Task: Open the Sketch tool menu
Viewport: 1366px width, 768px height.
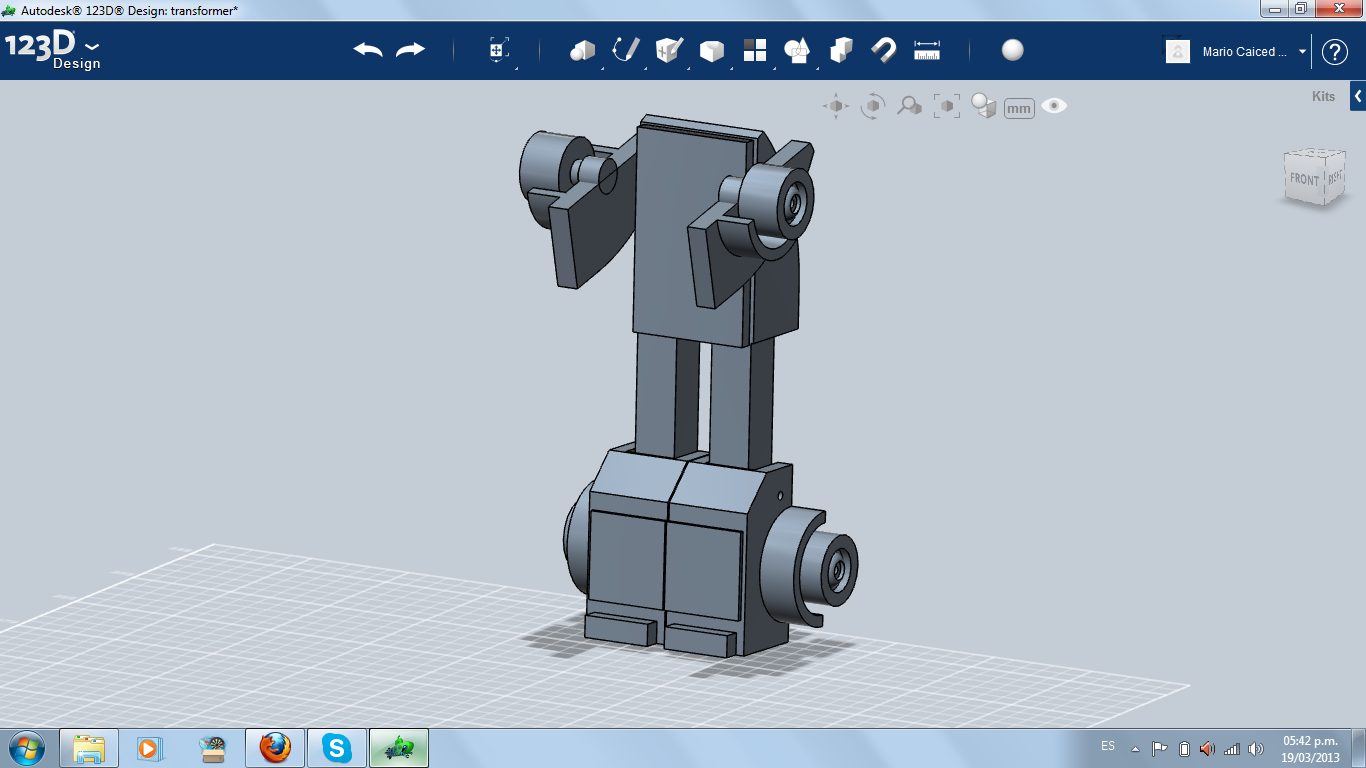Action: pos(625,50)
